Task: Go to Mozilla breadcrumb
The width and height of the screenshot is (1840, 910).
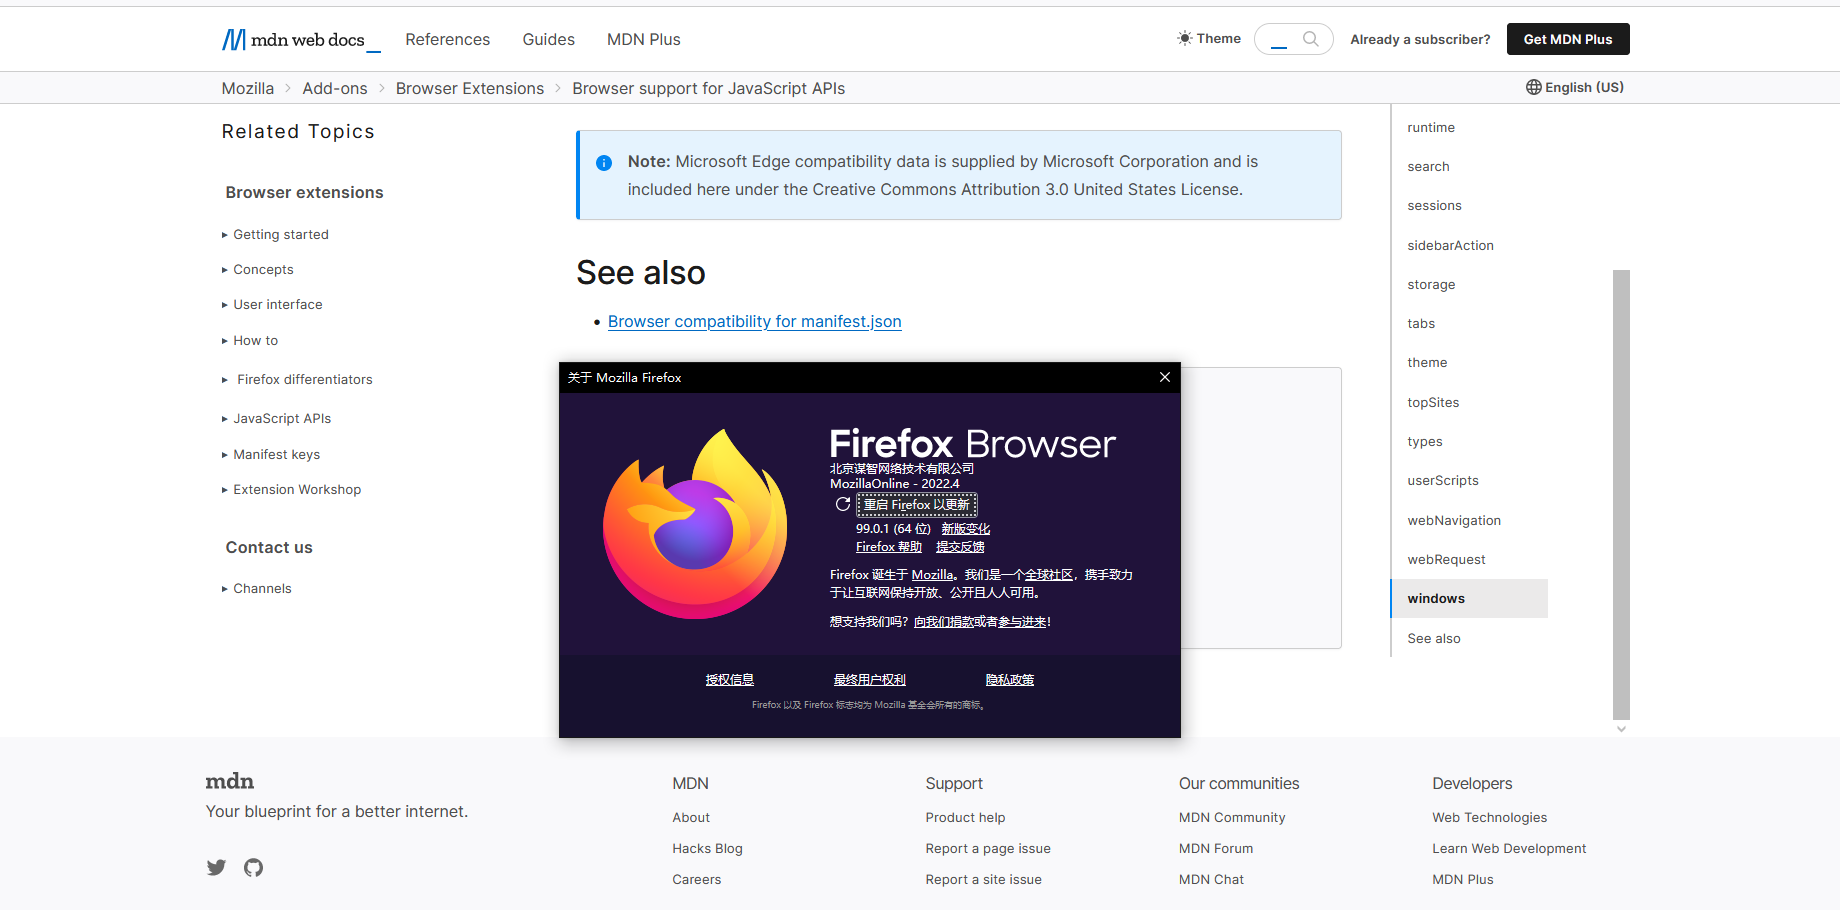Action: 248,89
